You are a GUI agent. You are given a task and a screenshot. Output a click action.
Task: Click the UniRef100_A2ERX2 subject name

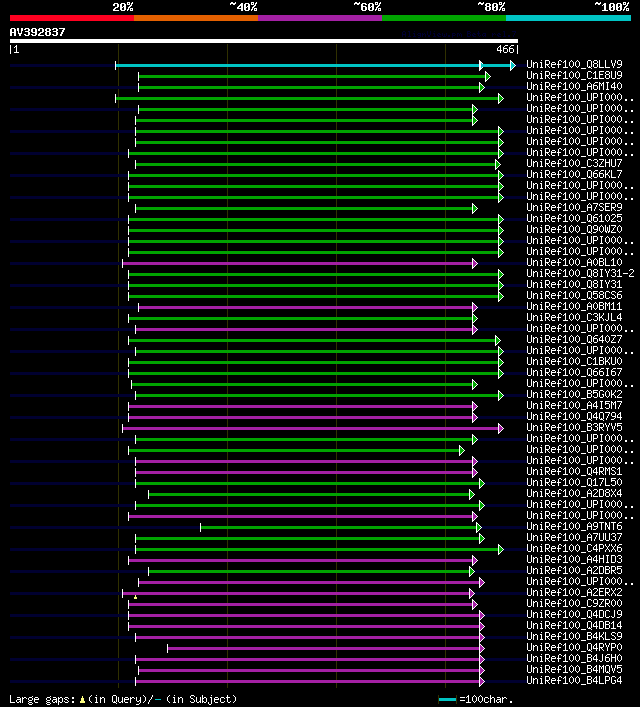click(574, 592)
